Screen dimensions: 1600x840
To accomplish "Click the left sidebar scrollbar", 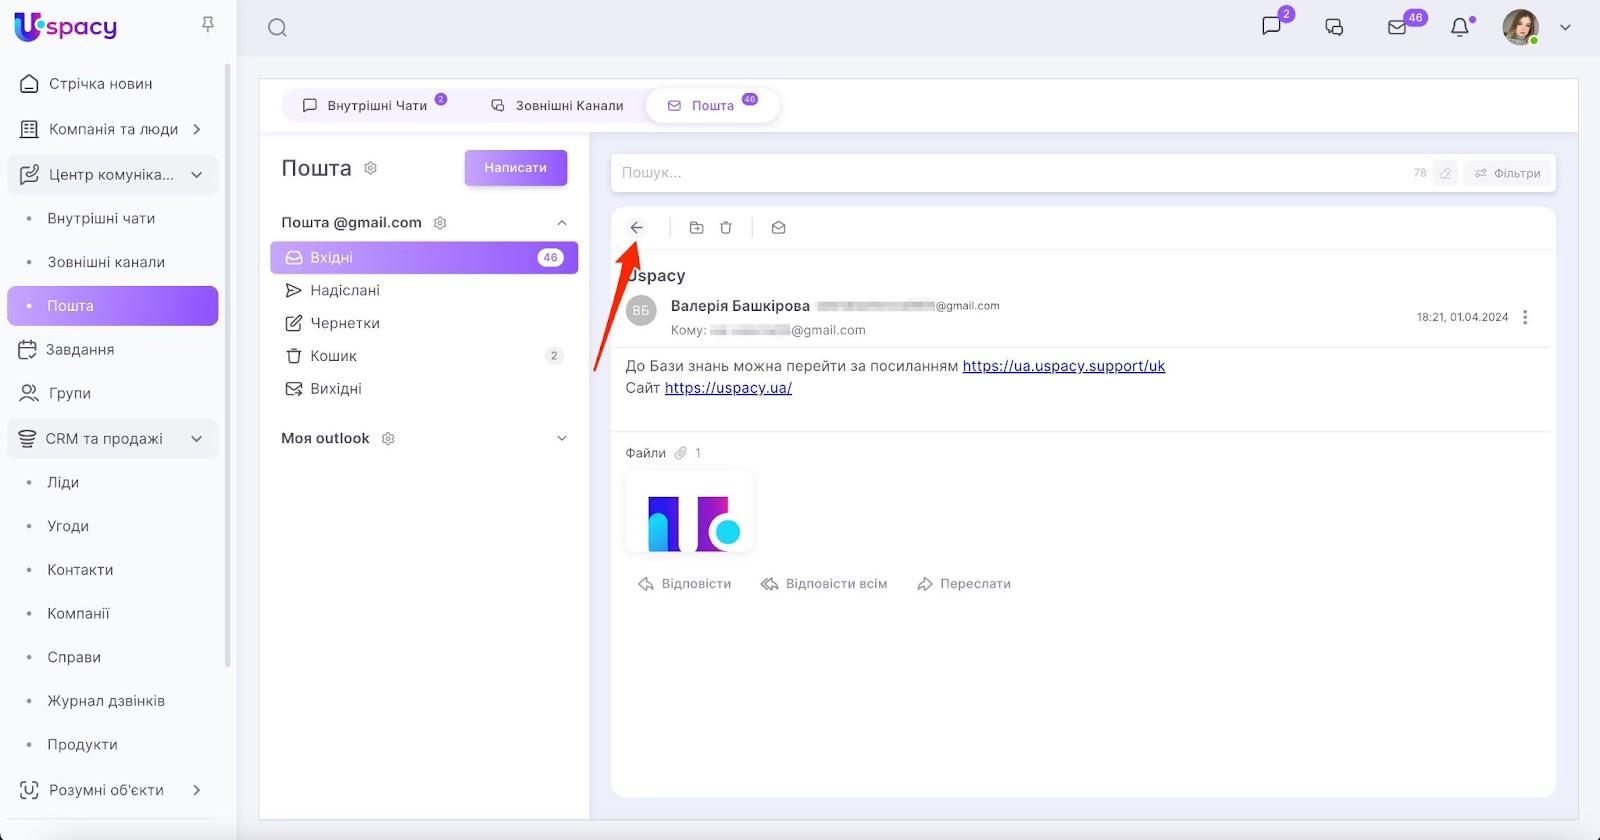I will [x=228, y=365].
